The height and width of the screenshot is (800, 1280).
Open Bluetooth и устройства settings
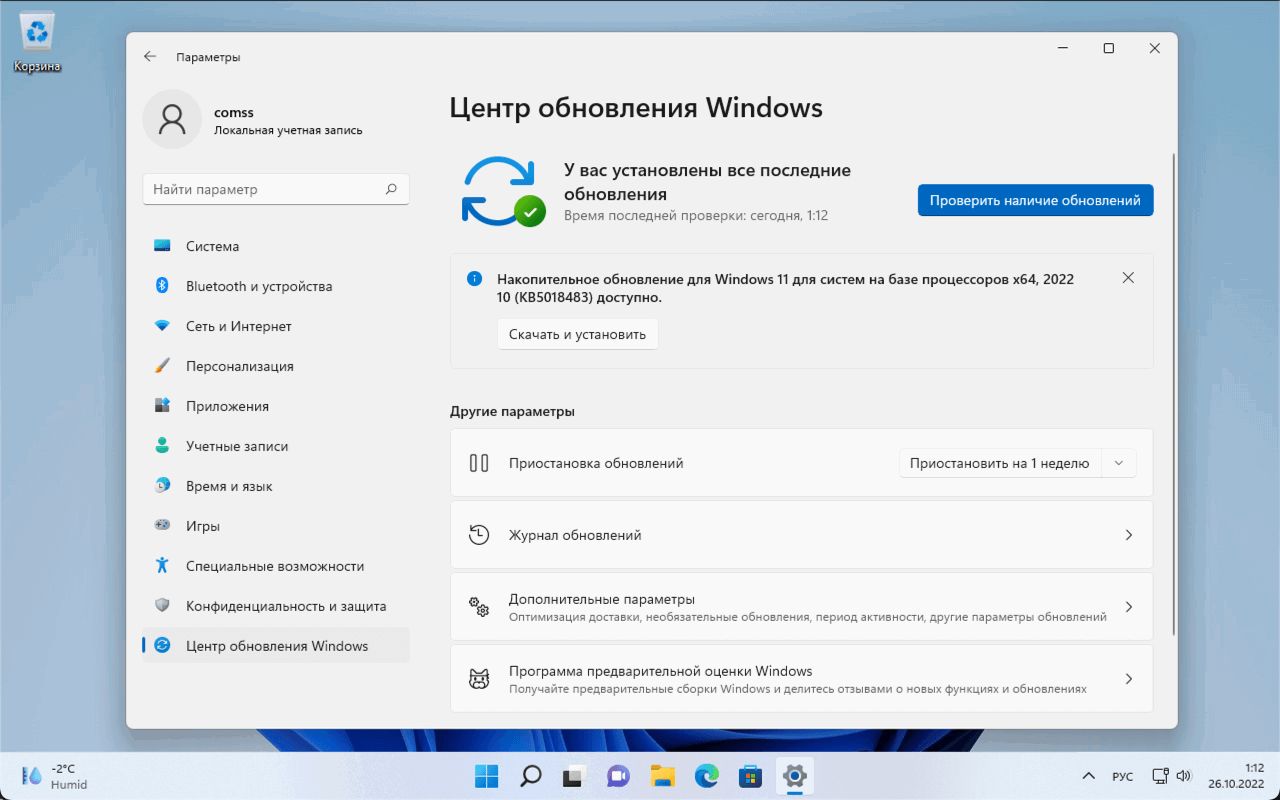pyautogui.click(x=276, y=286)
